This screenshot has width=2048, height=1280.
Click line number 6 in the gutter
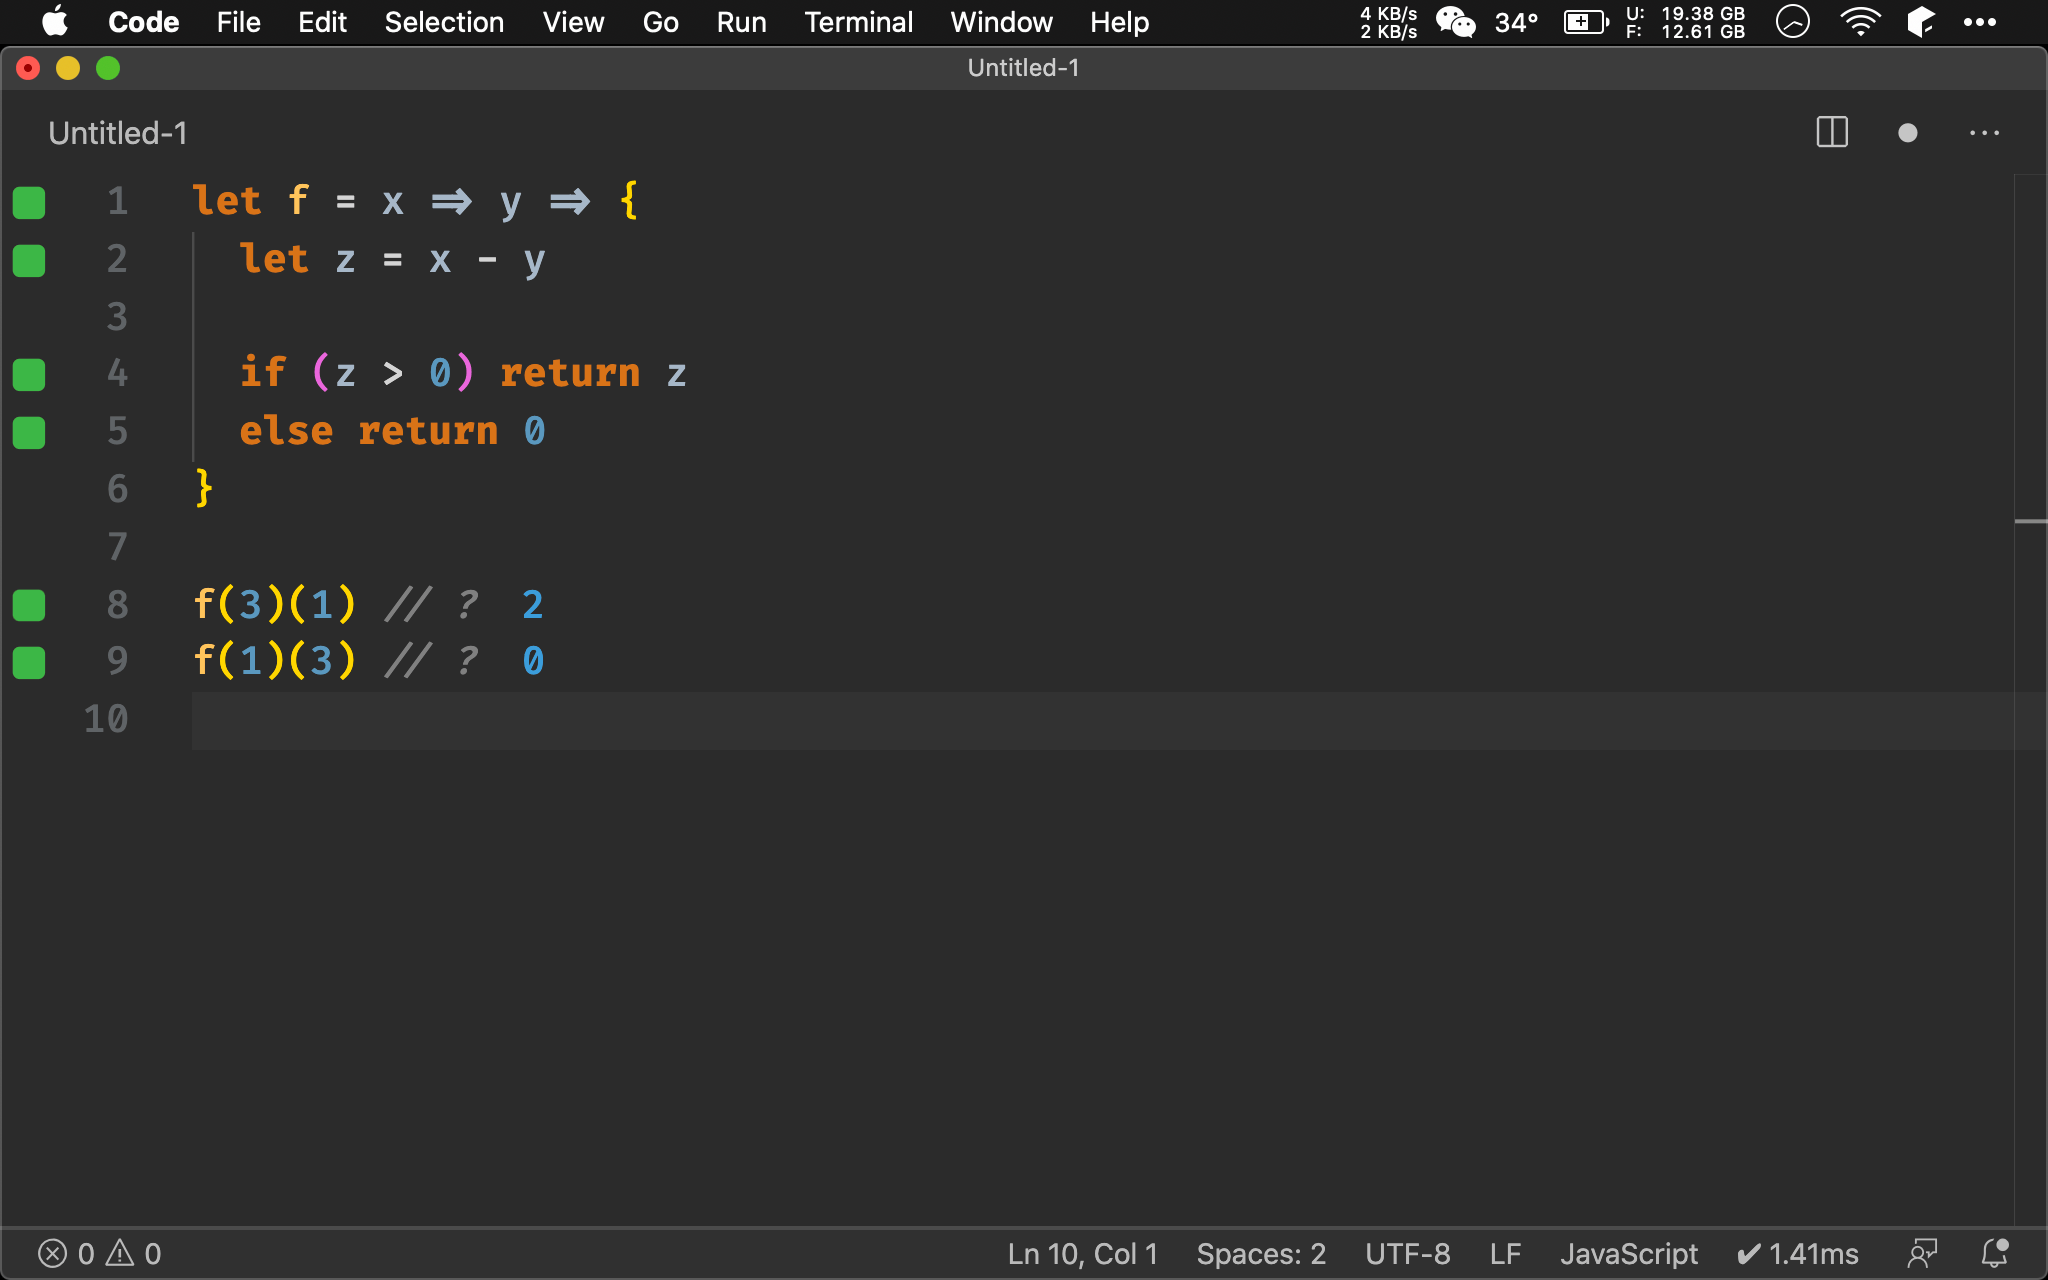pos(117,489)
